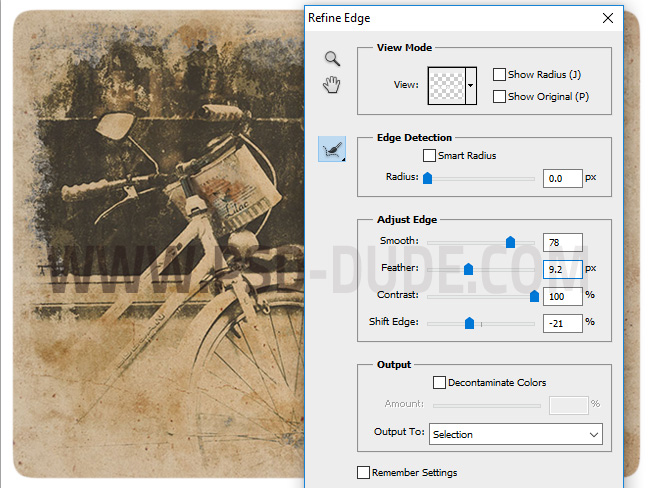This screenshot has height=488, width=650.
Task: Click the Shift Edge slider handle
Action: click(x=468, y=322)
